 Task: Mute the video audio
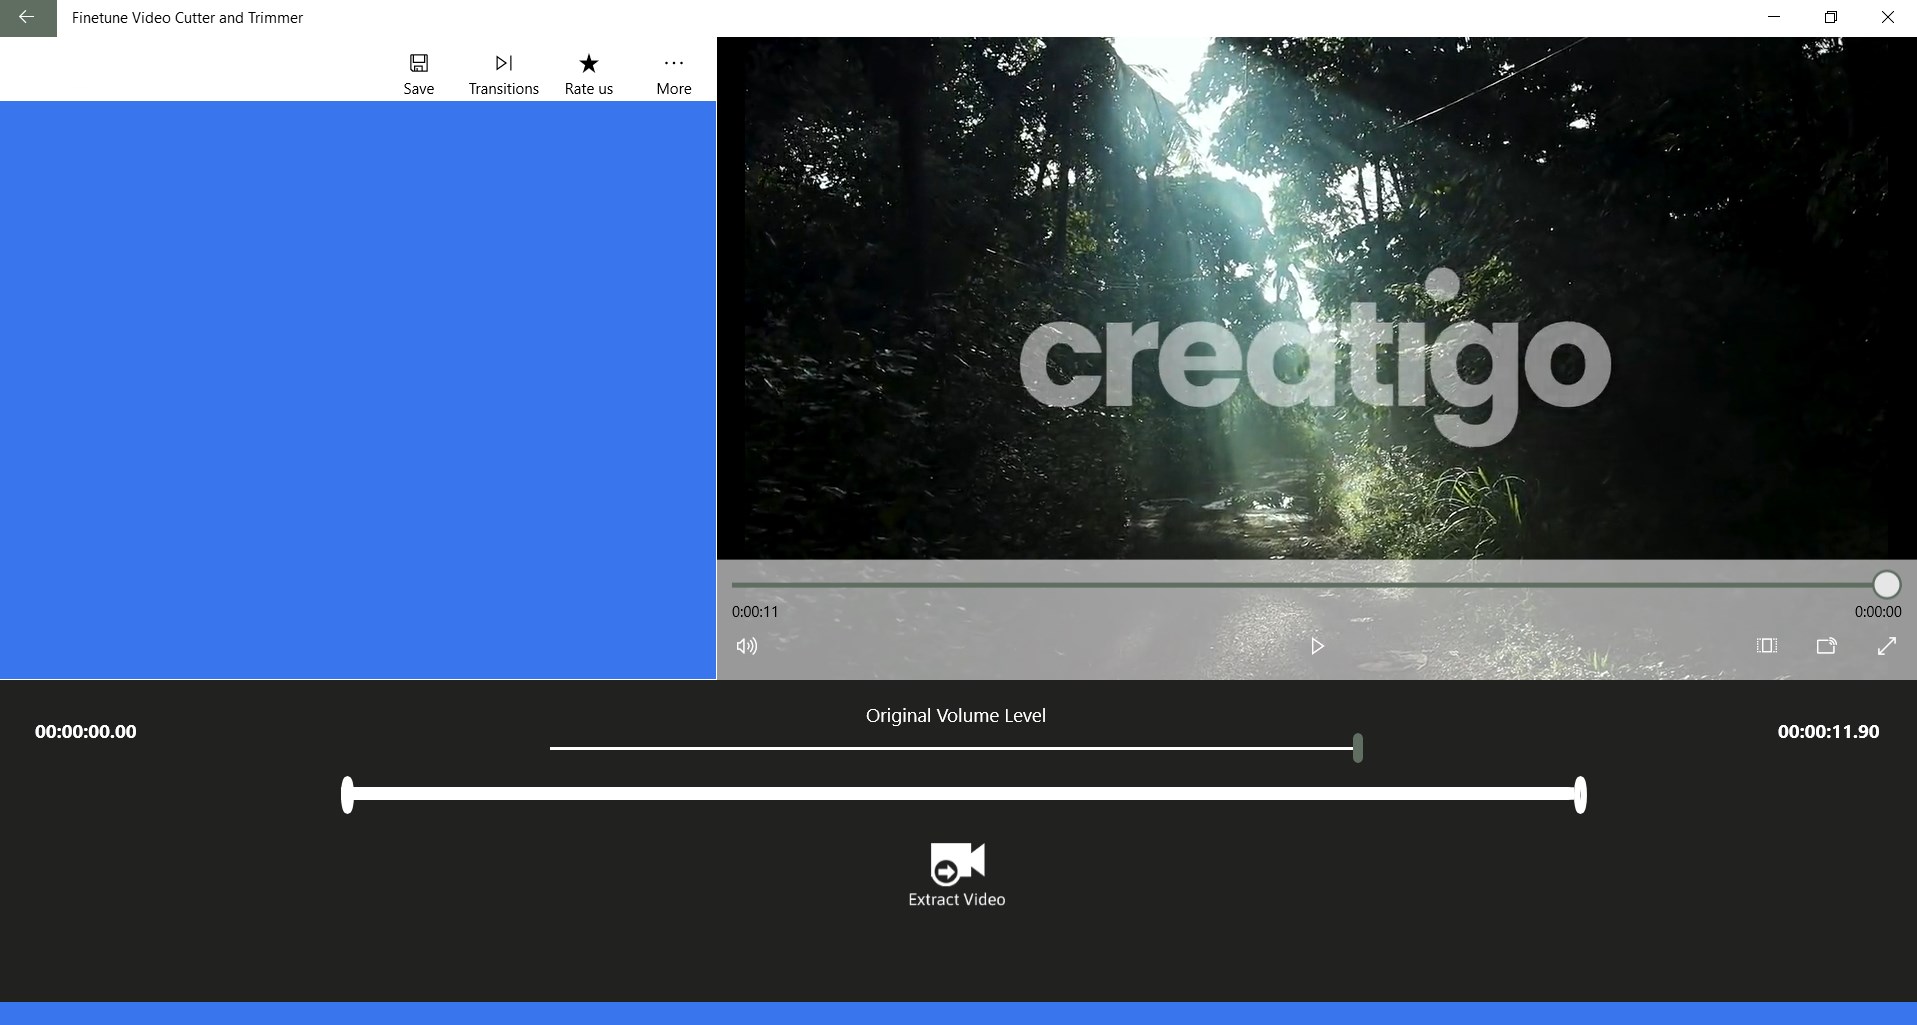pyautogui.click(x=746, y=646)
